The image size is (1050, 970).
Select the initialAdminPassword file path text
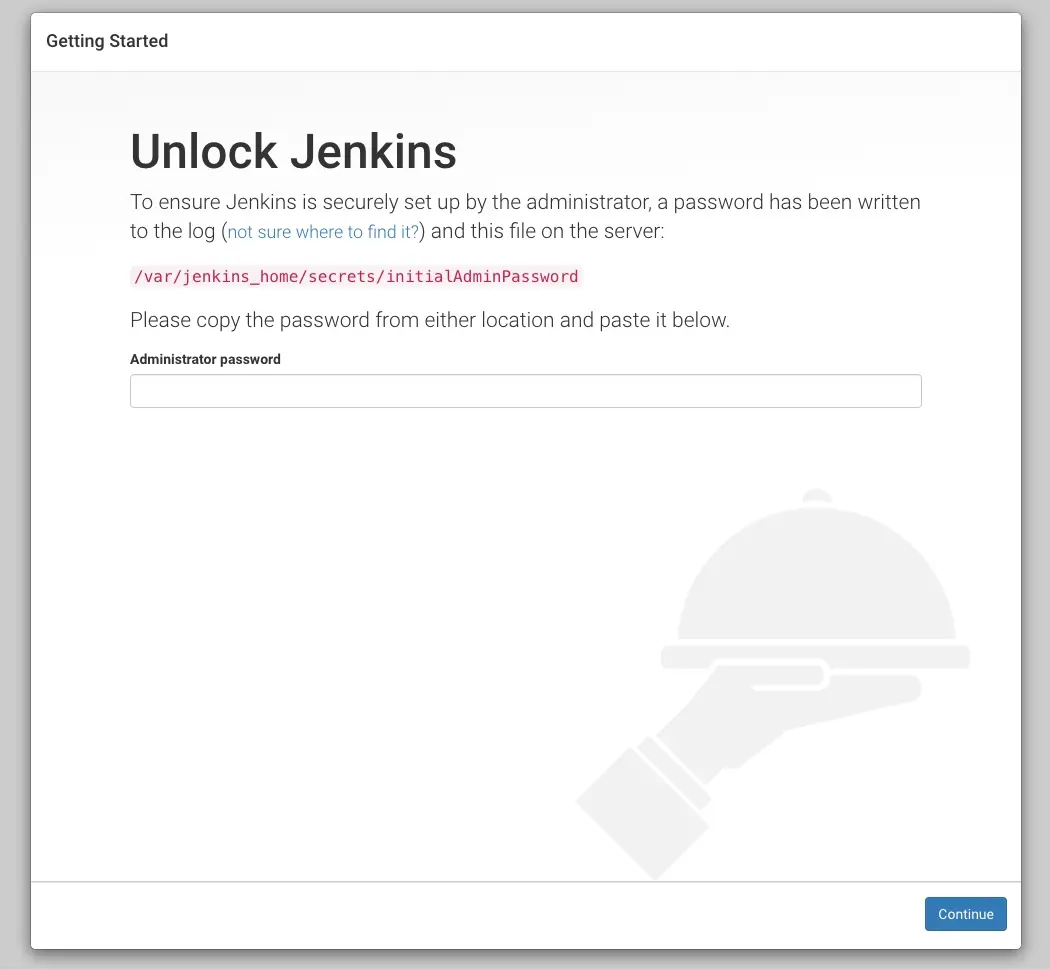[356, 276]
